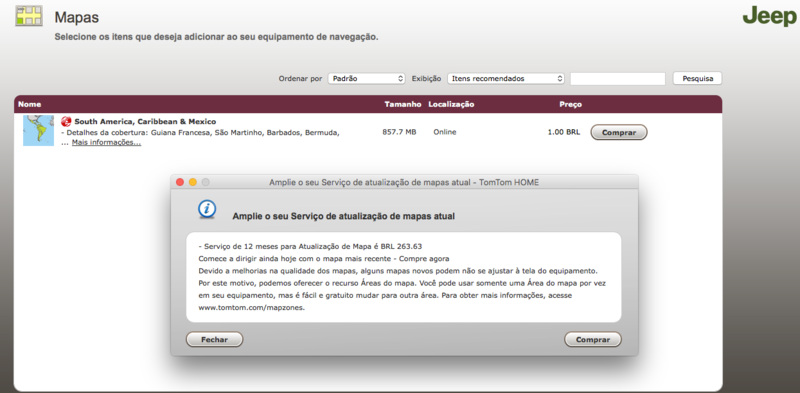Sort by the Preço column header

tap(570, 104)
